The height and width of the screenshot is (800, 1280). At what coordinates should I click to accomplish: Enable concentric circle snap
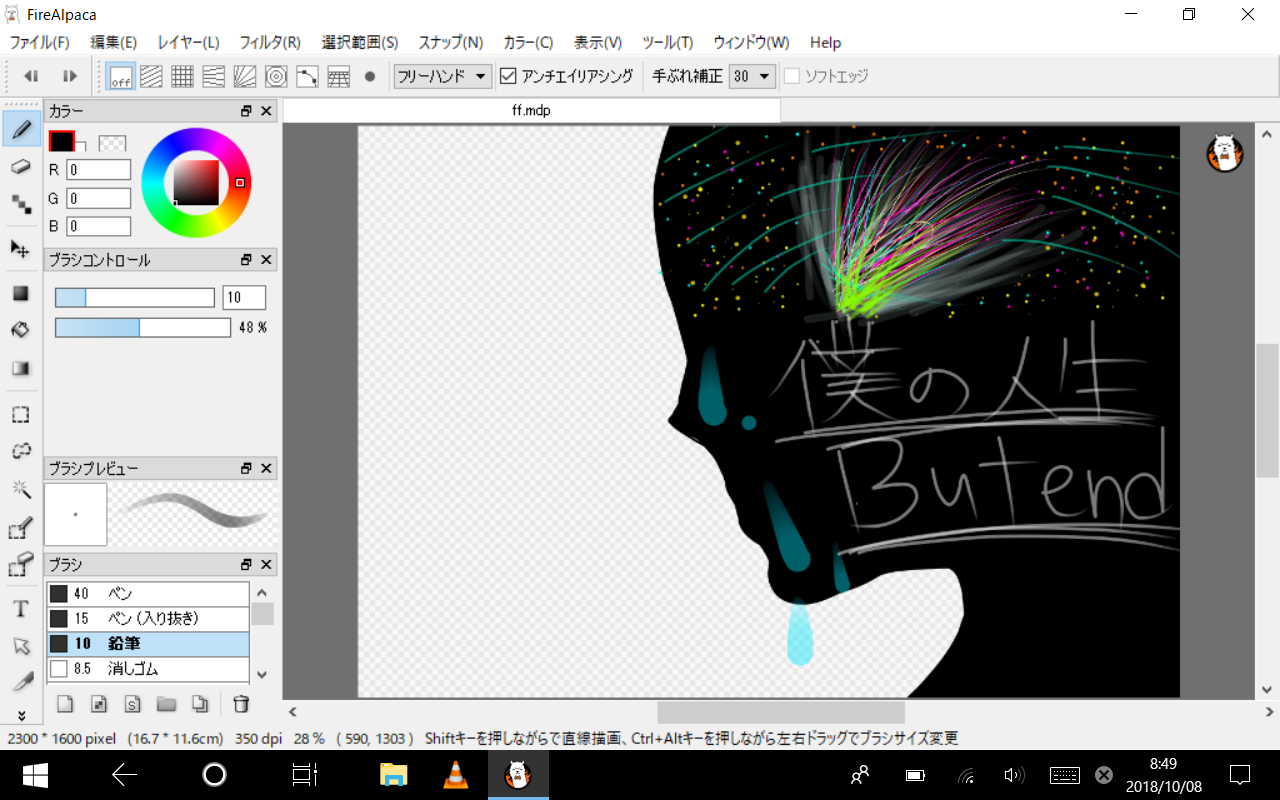[276, 76]
